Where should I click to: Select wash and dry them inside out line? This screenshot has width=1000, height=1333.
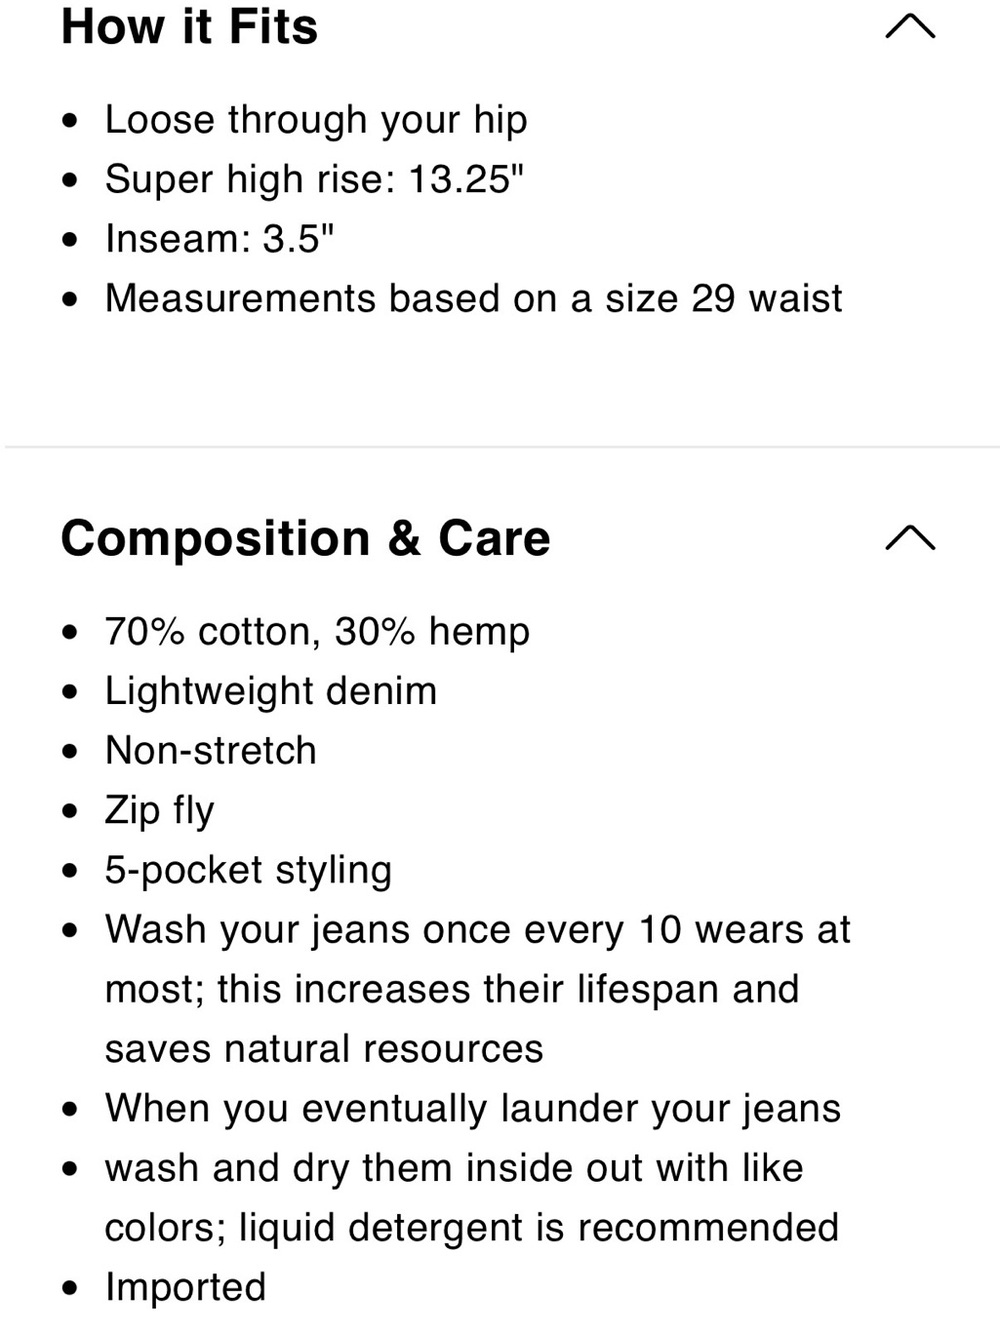tap(454, 1168)
